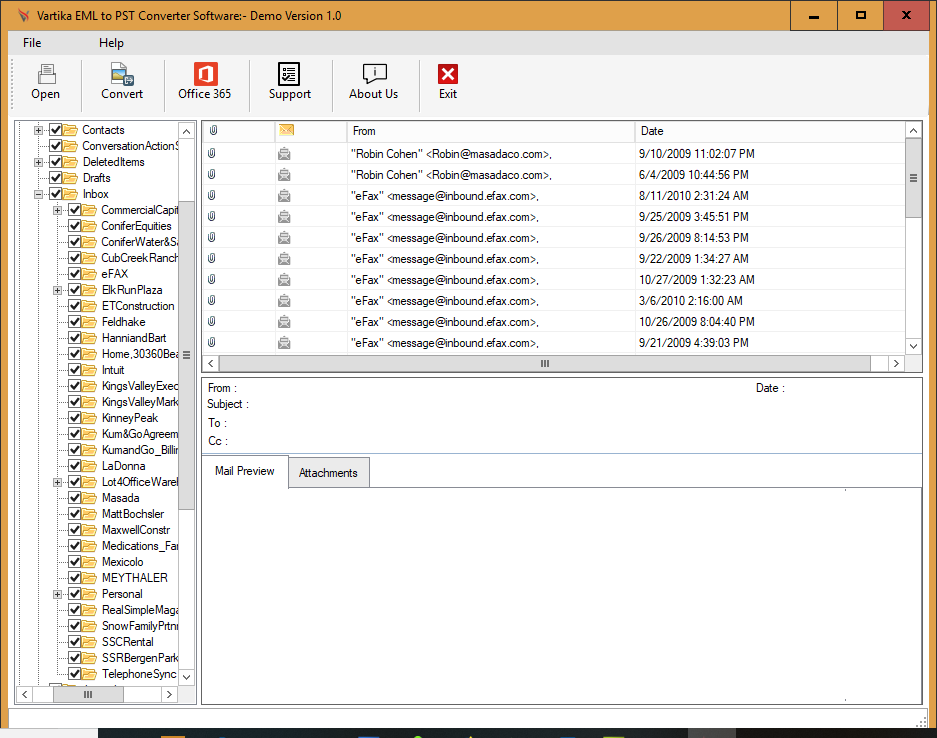Image resolution: width=937 pixels, height=738 pixels.
Task: Click attachment clip of 9/22/2009 eFax message
Action: coord(212,258)
